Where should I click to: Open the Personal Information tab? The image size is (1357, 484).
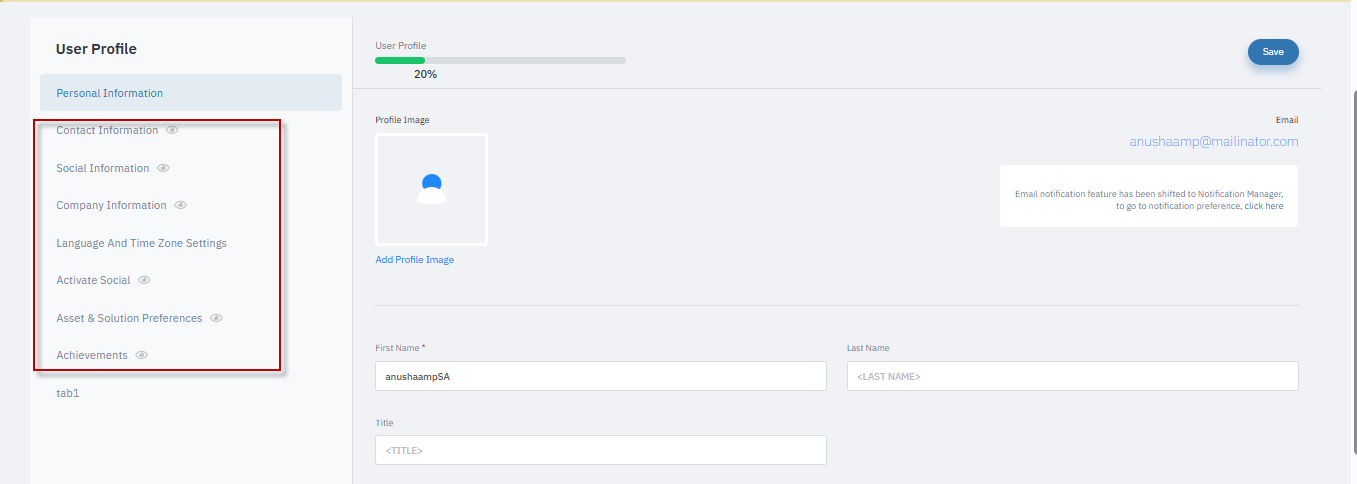point(110,93)
